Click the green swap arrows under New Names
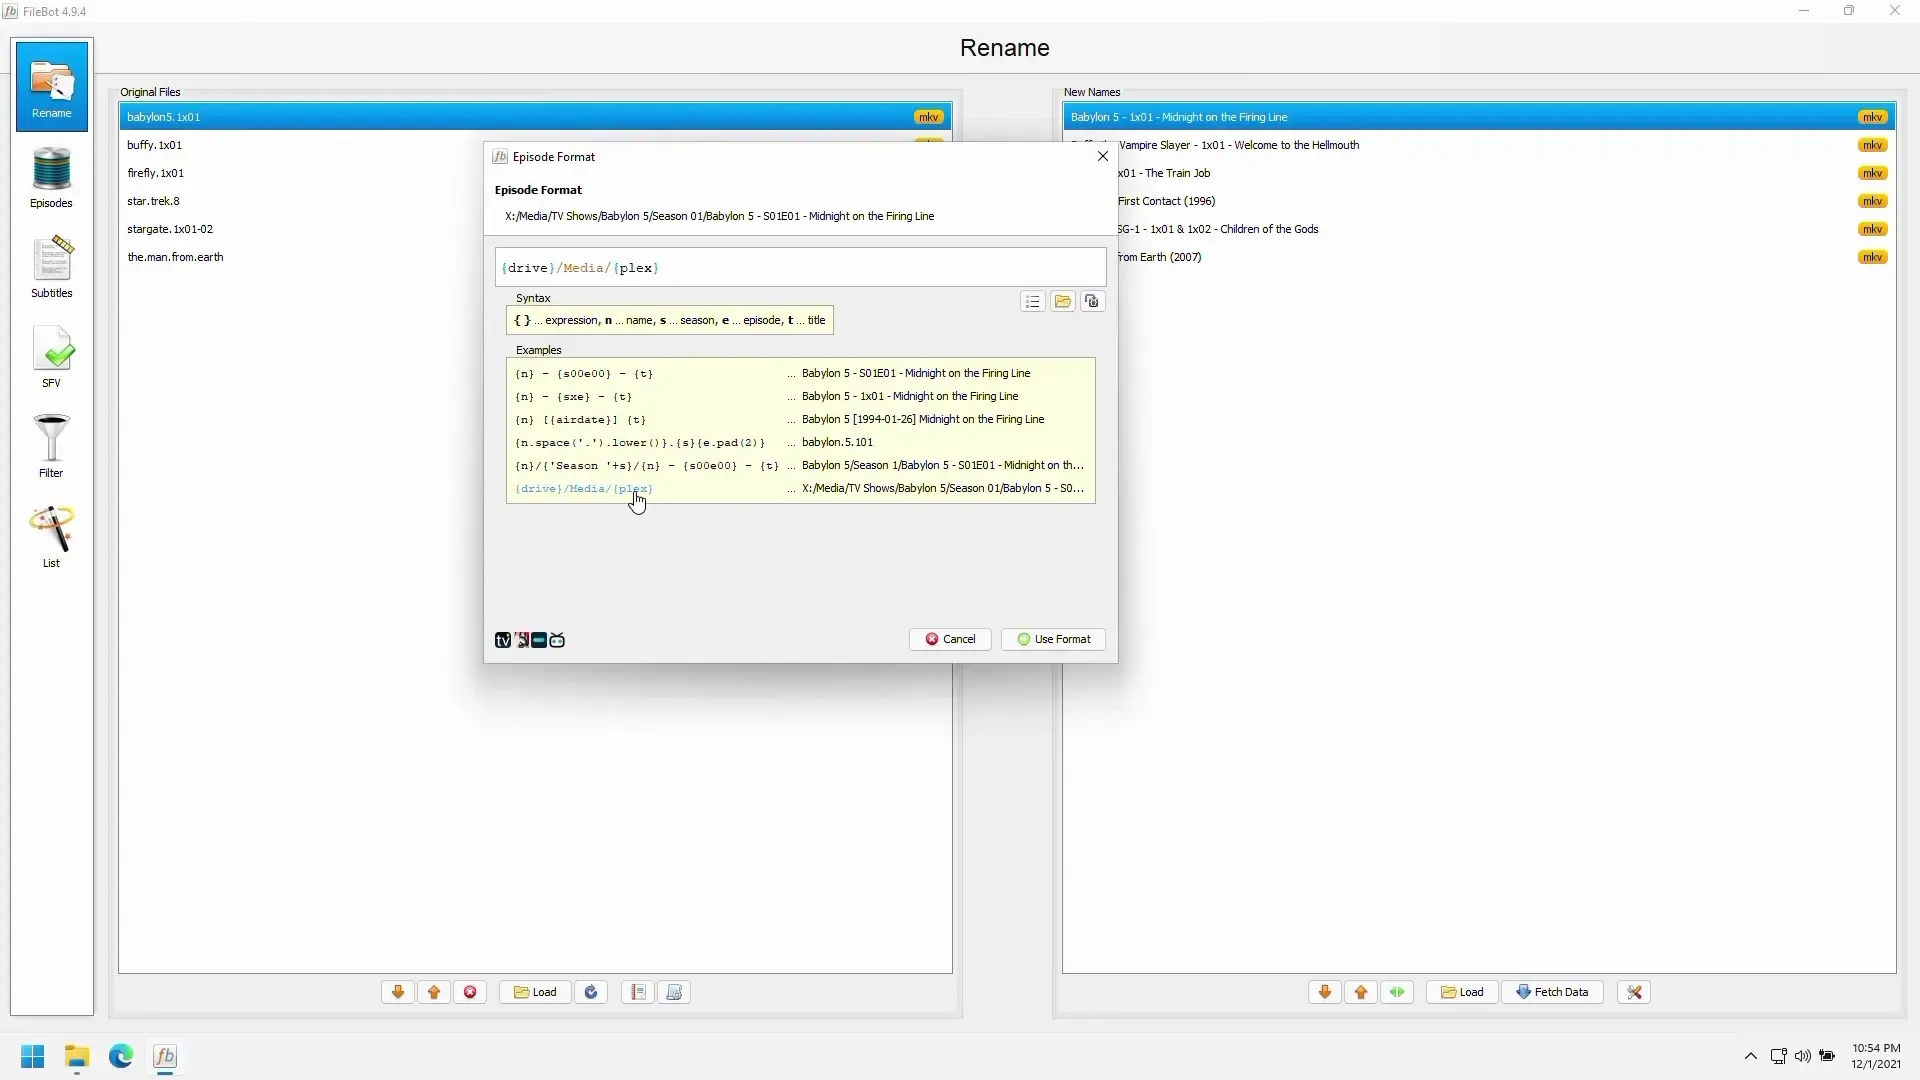This screenshot has height=1080, width=1920. (1397, 992)
